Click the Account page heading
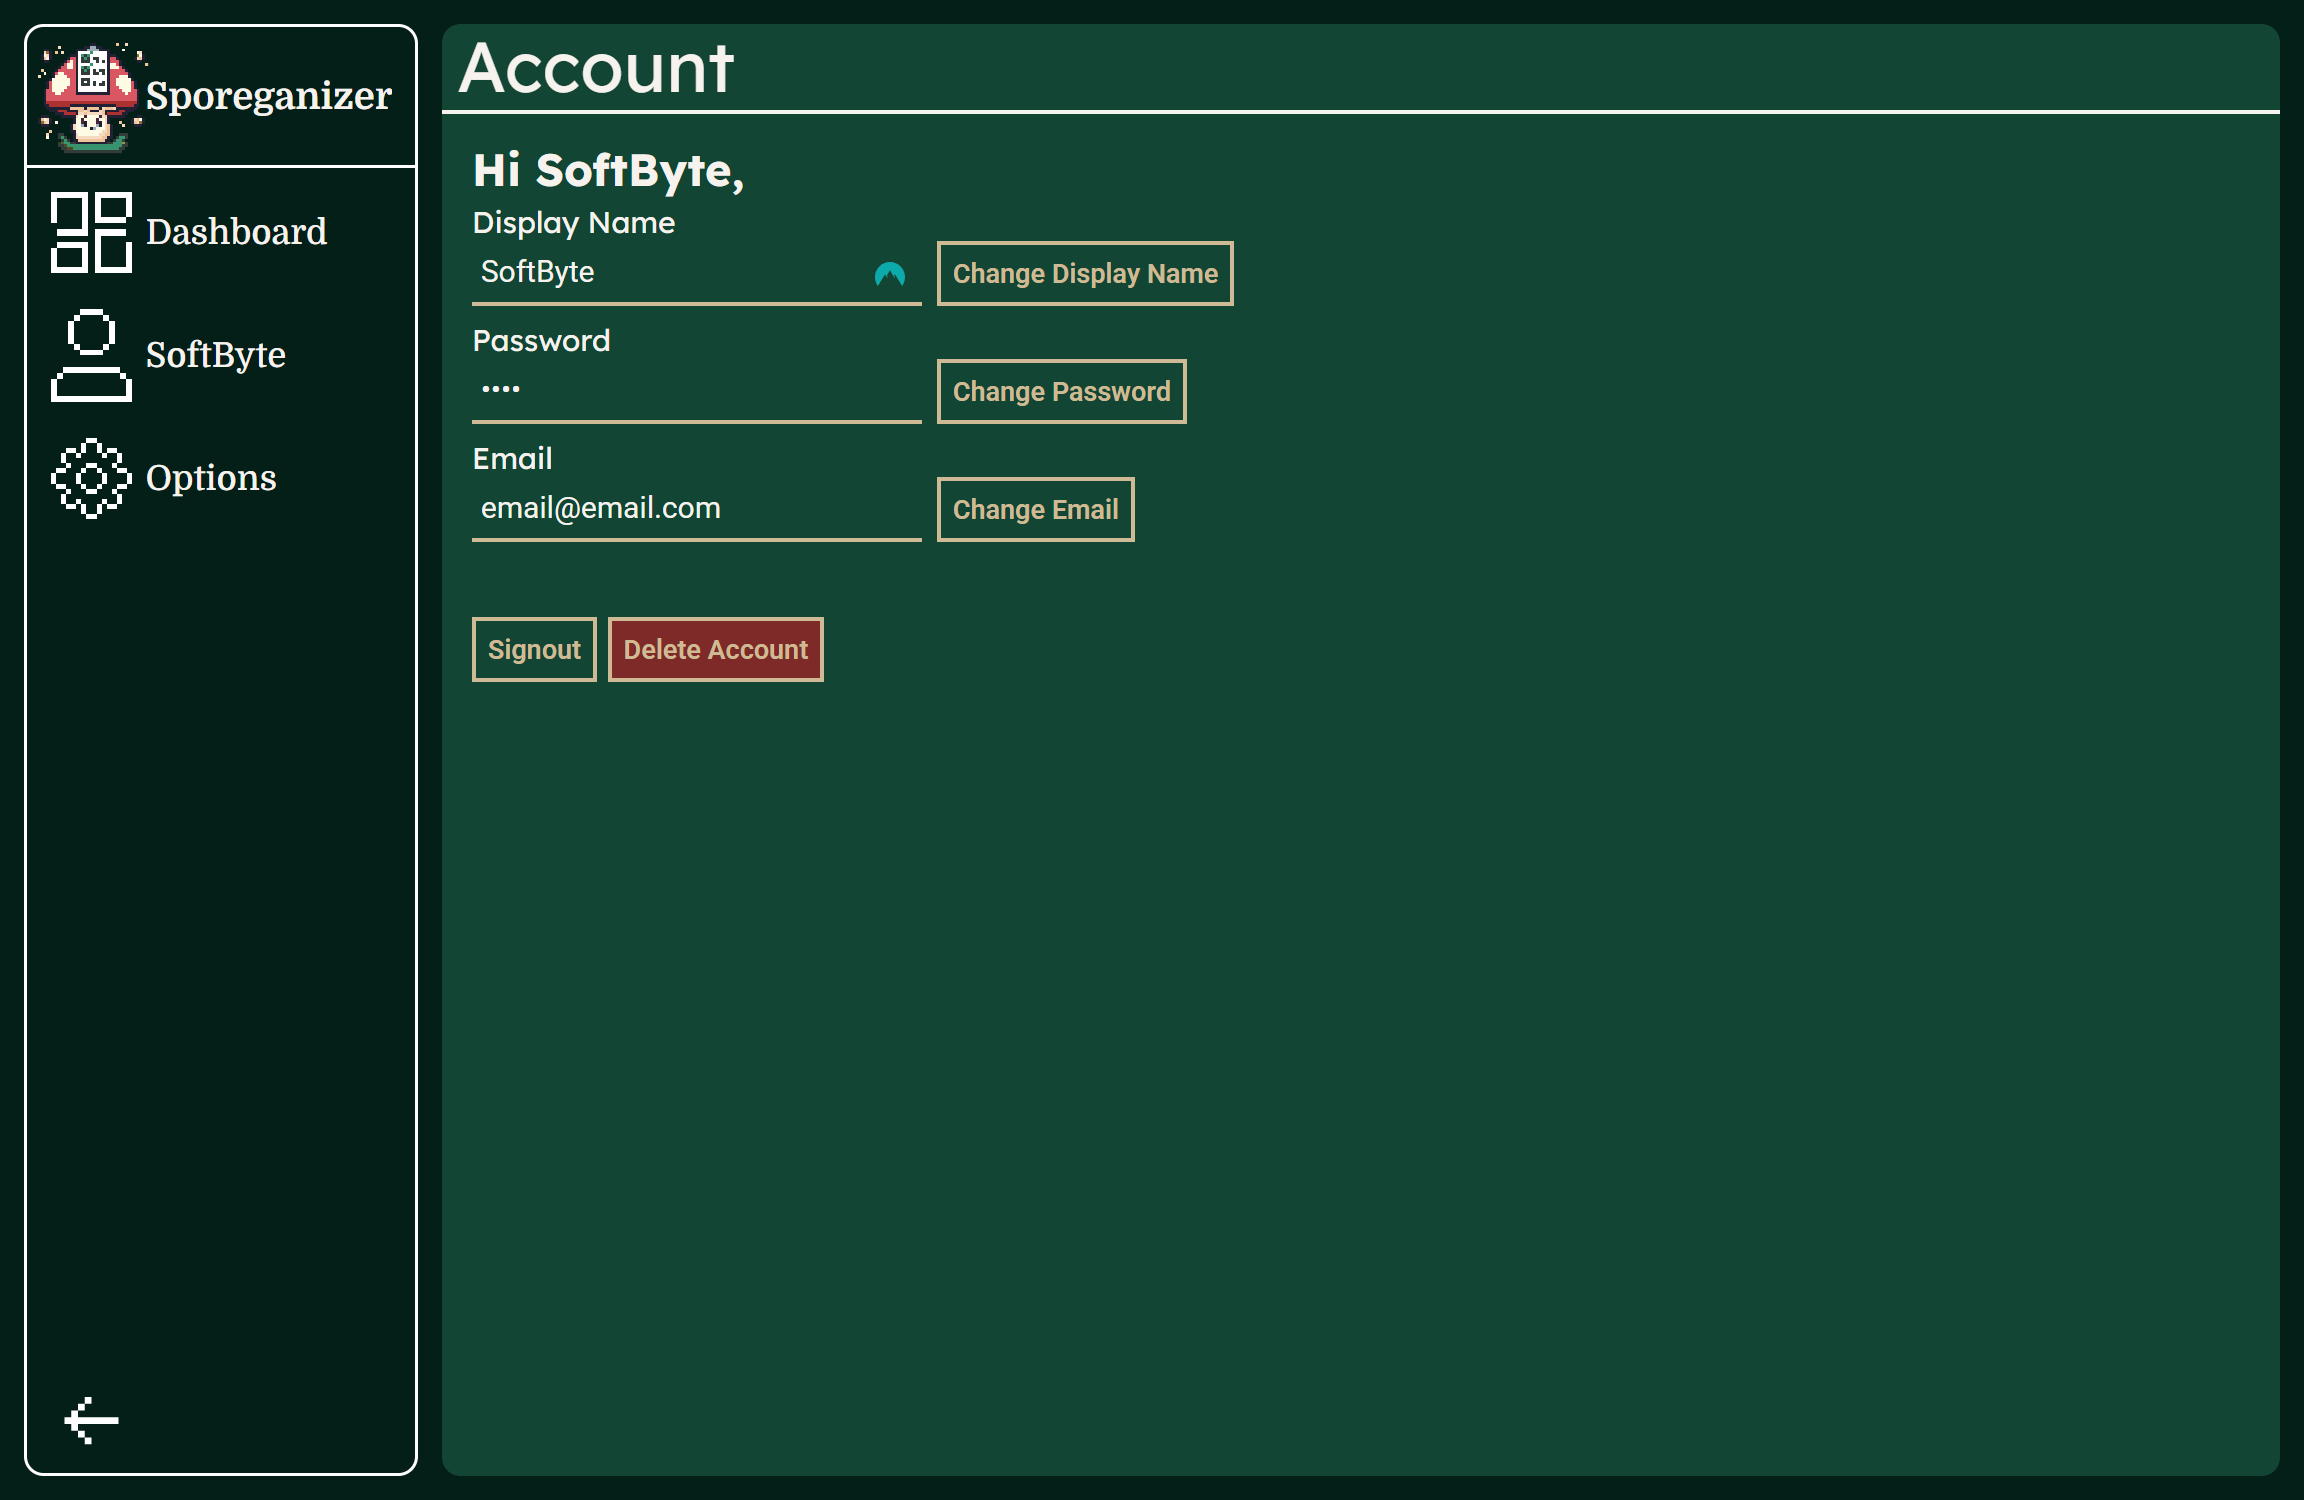Viewport: 2304px width, 1500px height. click(596, 69)
